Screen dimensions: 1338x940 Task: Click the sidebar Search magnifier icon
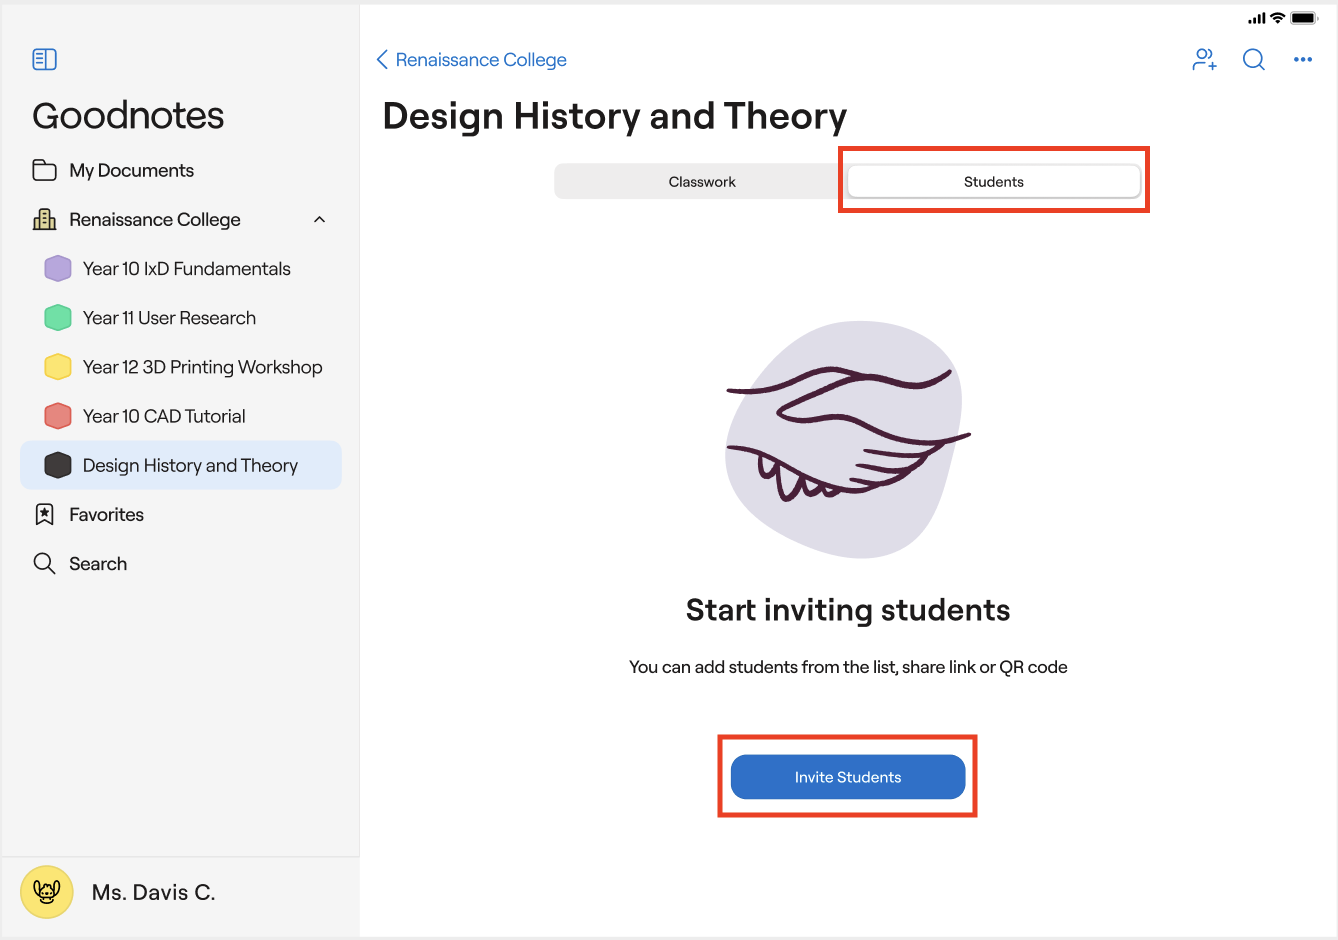coord(44,564)
